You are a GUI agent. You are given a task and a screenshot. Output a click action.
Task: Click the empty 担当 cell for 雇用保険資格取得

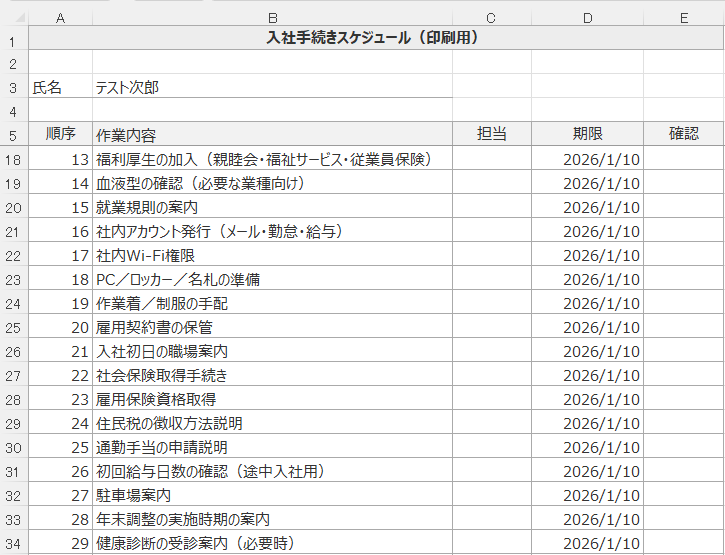pos(492,399)
